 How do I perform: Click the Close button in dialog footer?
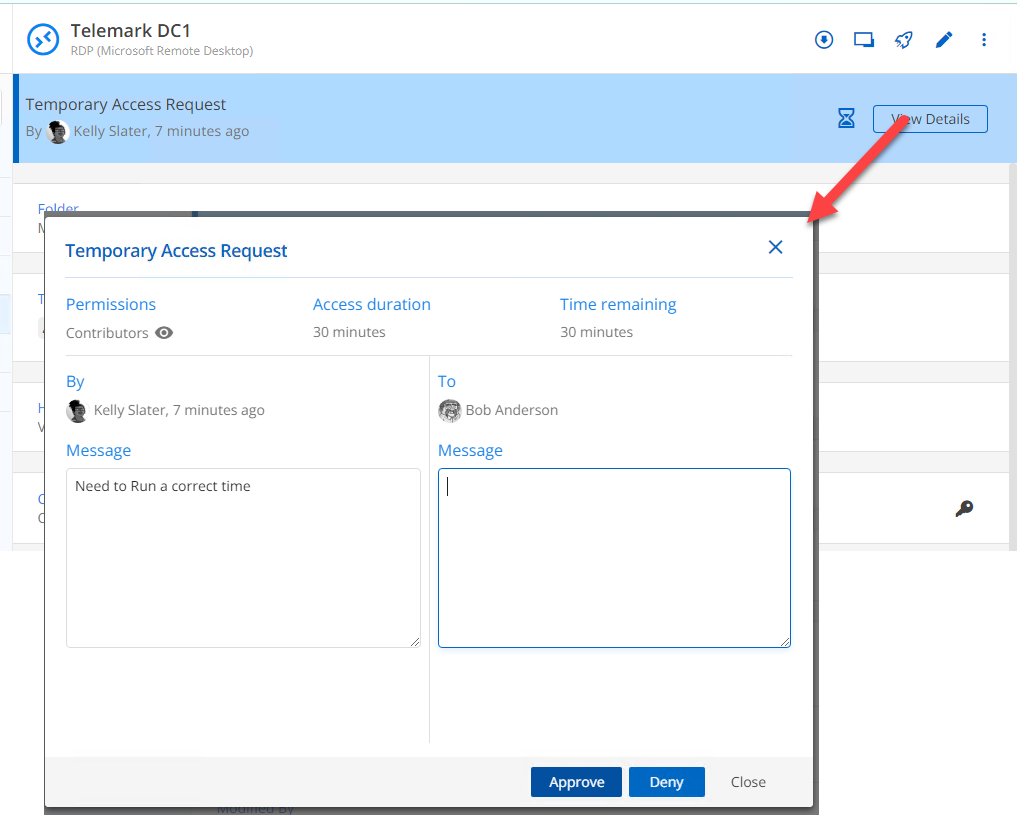coord(748,782)
